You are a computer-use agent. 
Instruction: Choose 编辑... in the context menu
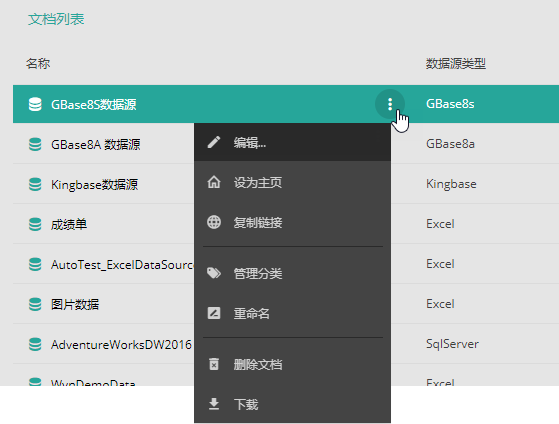pos(292,142)
